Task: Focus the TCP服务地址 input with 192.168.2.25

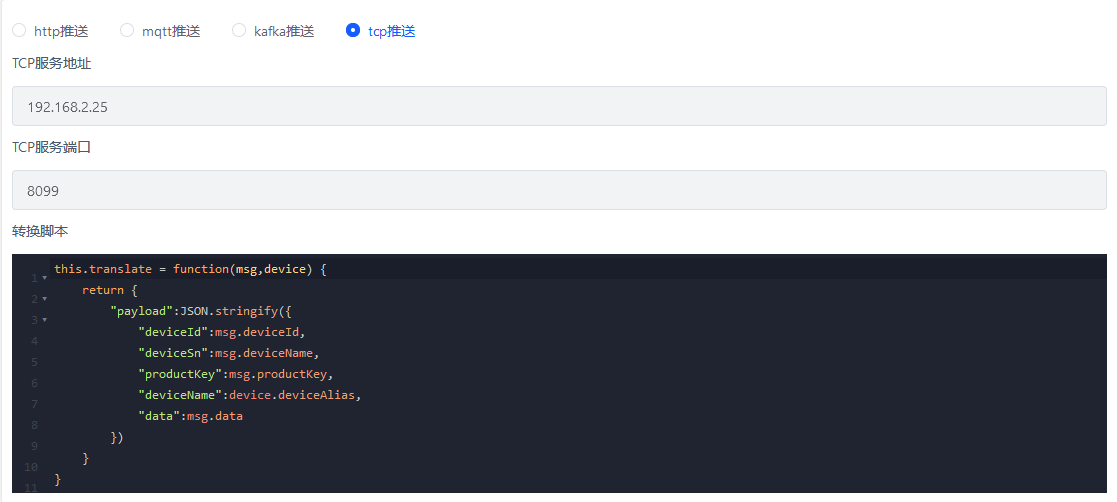Action: 559,106
